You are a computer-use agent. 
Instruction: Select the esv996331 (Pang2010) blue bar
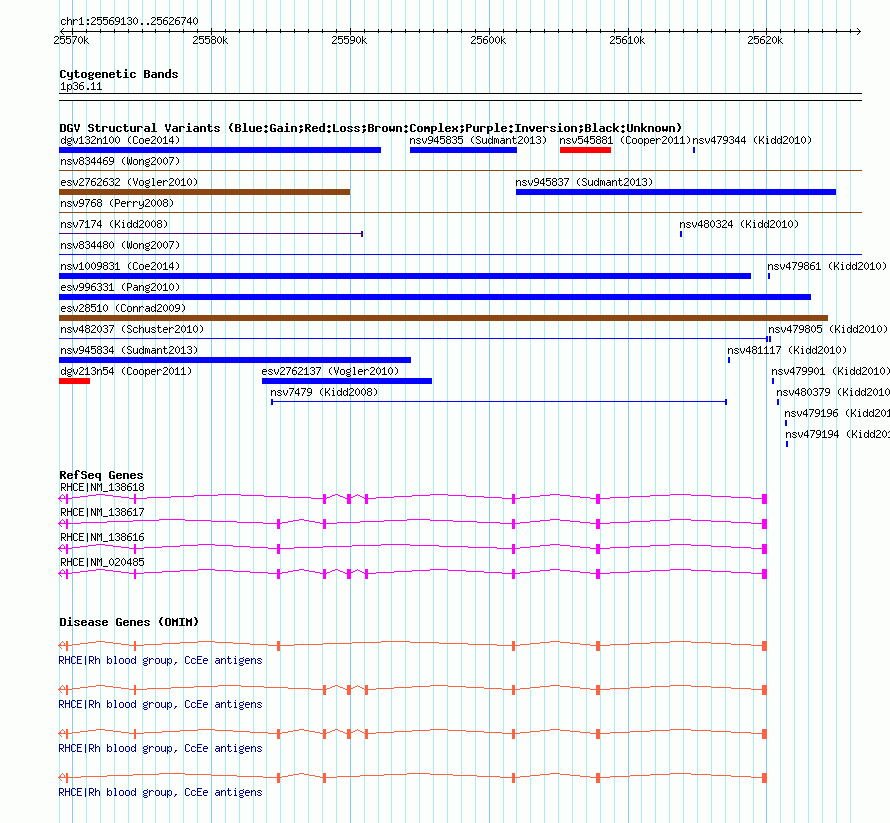[x=435, y=297]
